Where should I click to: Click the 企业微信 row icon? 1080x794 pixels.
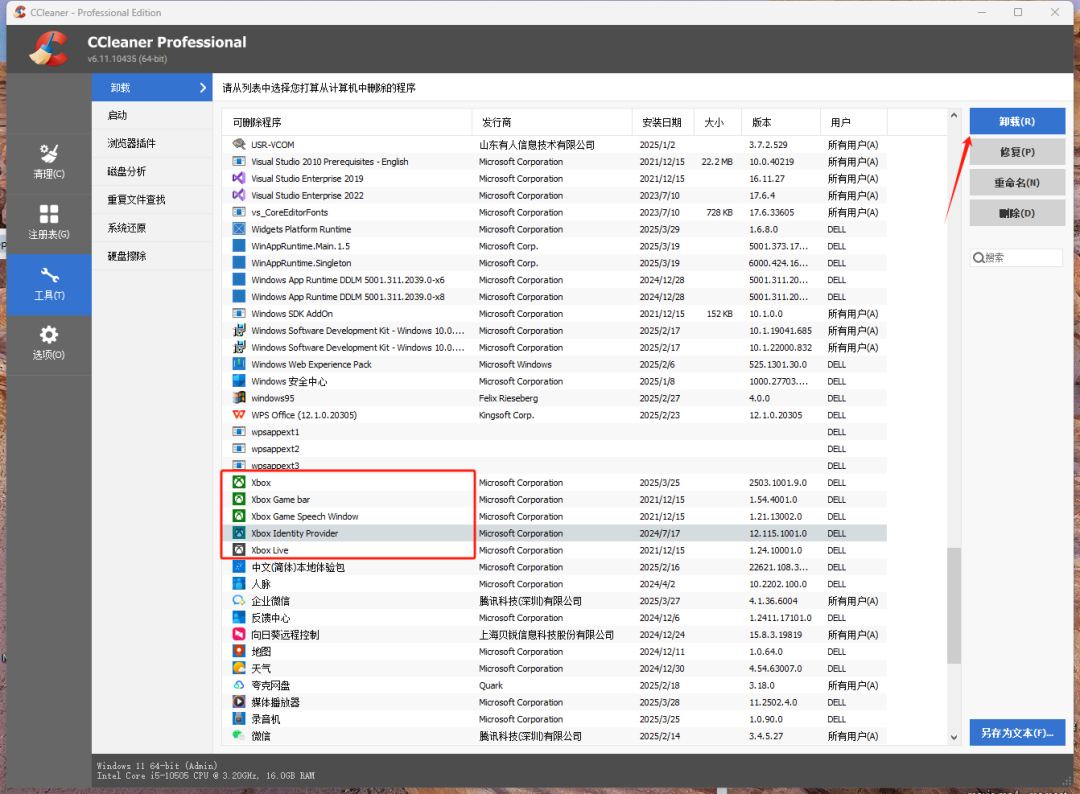click(239, 600)
